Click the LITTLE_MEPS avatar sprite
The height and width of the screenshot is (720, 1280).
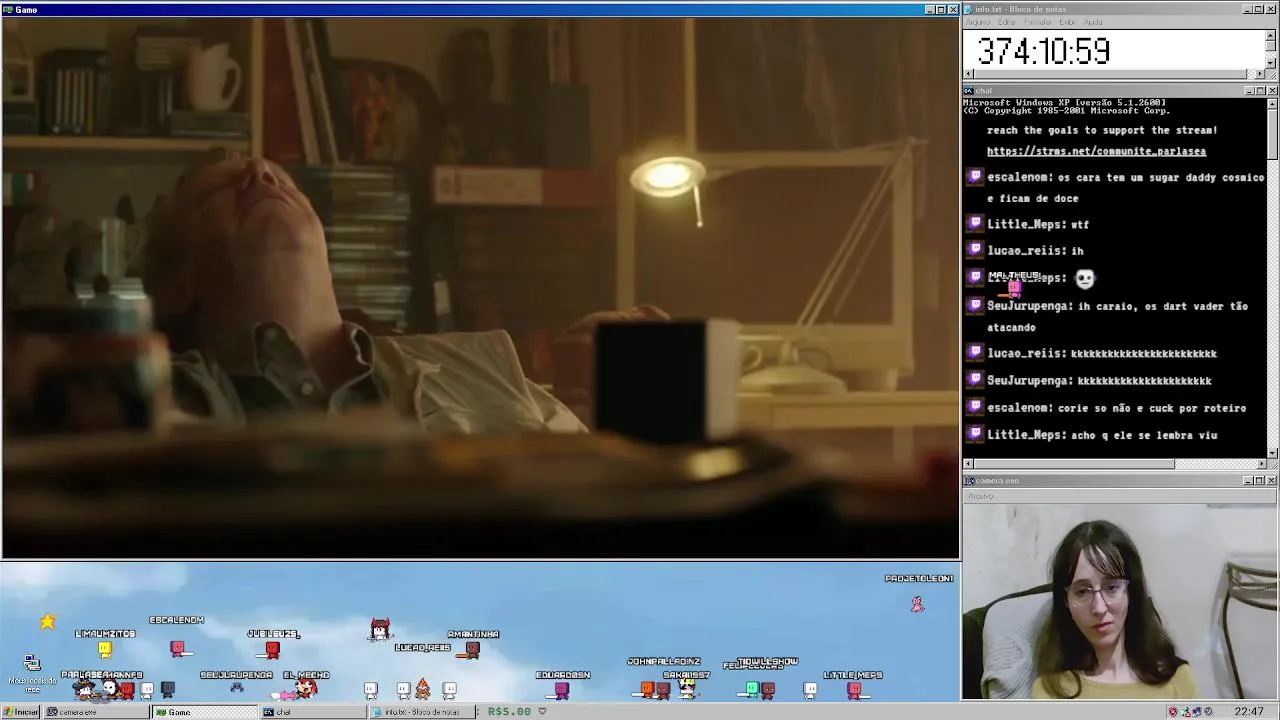pyautogui.click(x=854, y=690)
